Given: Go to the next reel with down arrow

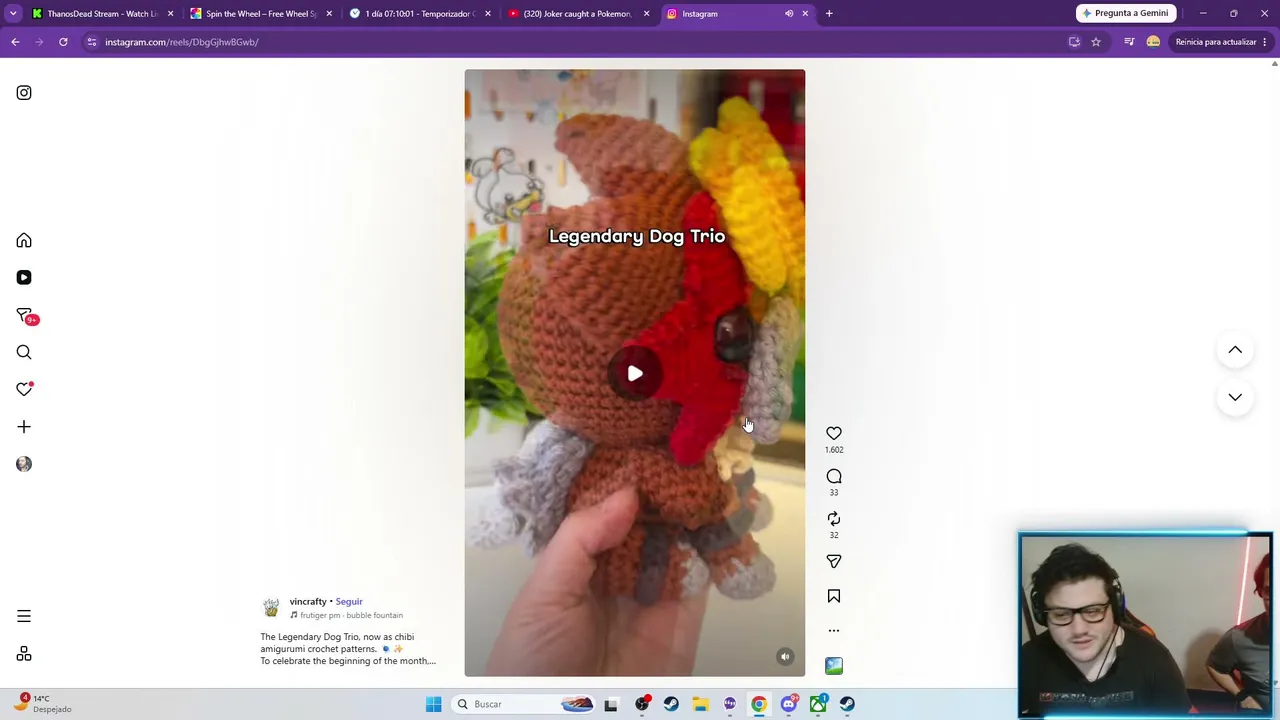Looking at the screenshot, I should tap(1235, 397).
